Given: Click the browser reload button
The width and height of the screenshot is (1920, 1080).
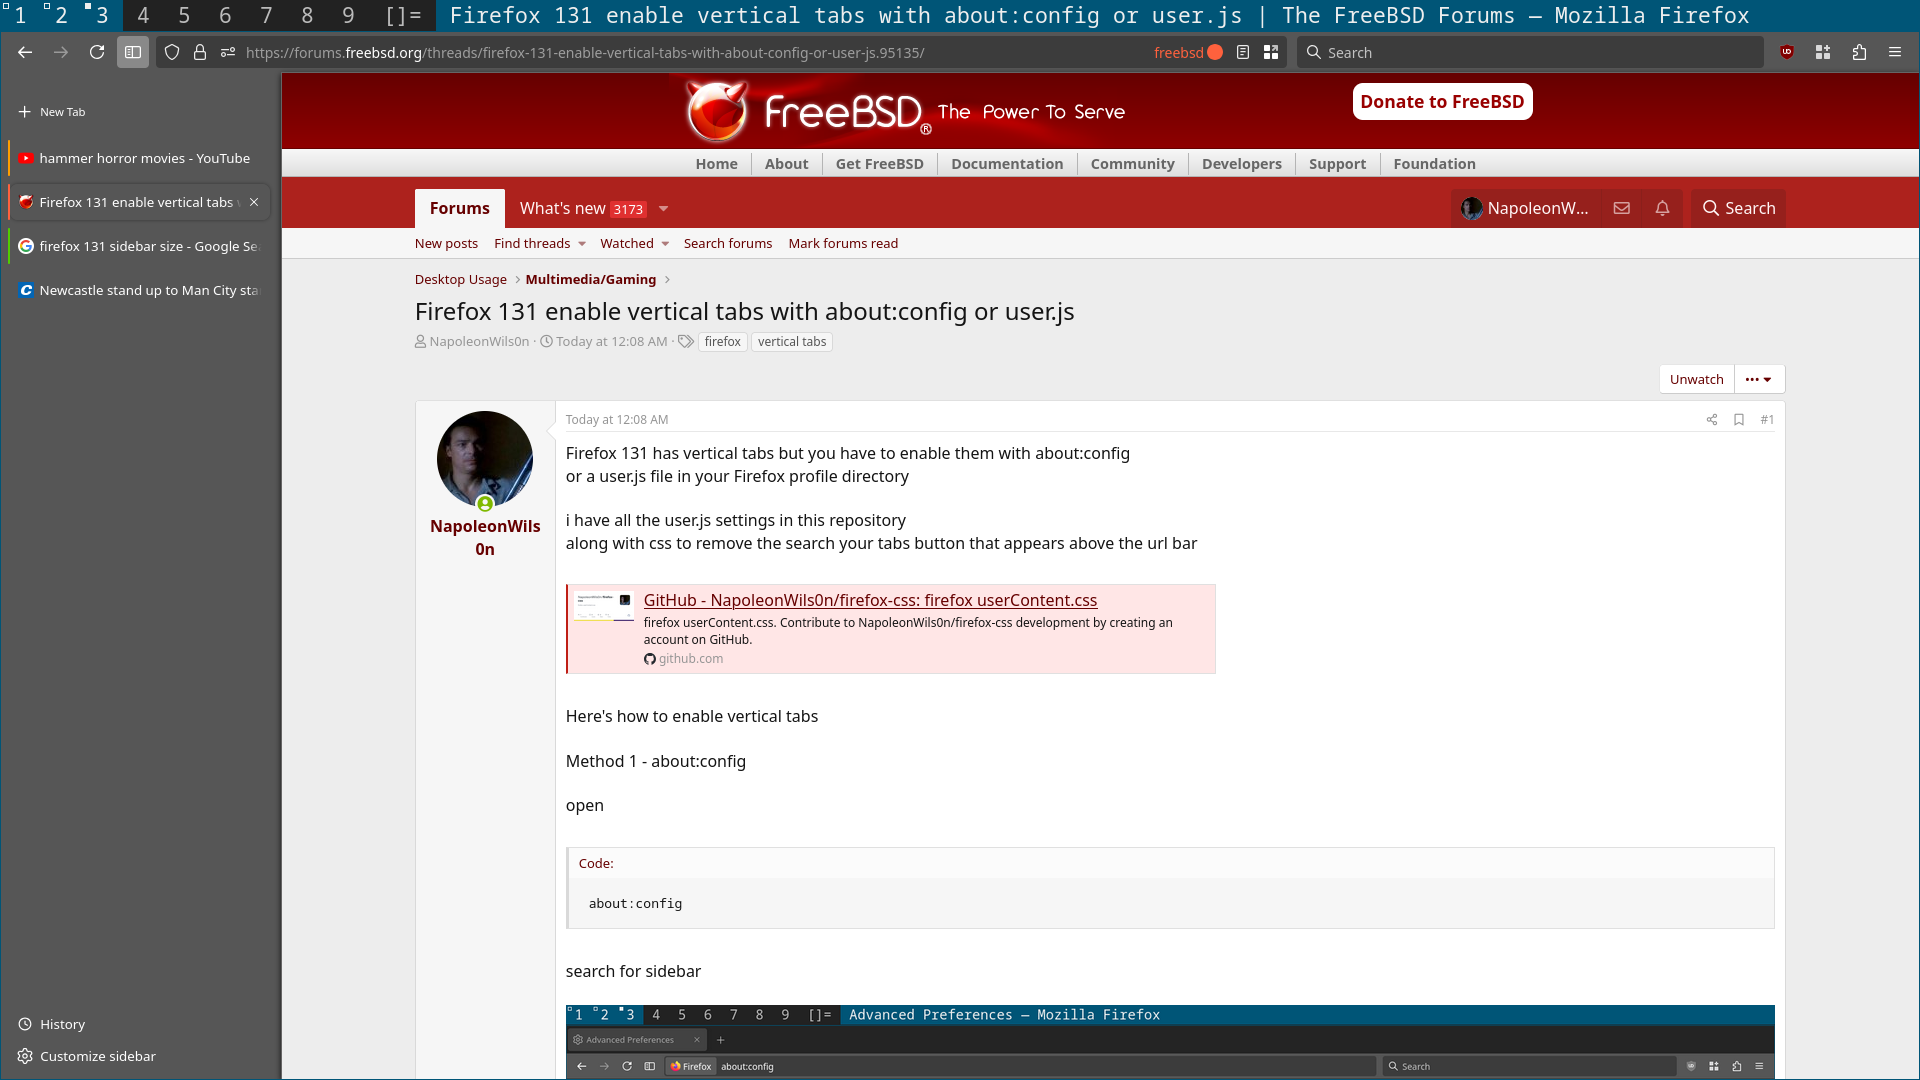Looking at the screenshot, I should (97, 52).
